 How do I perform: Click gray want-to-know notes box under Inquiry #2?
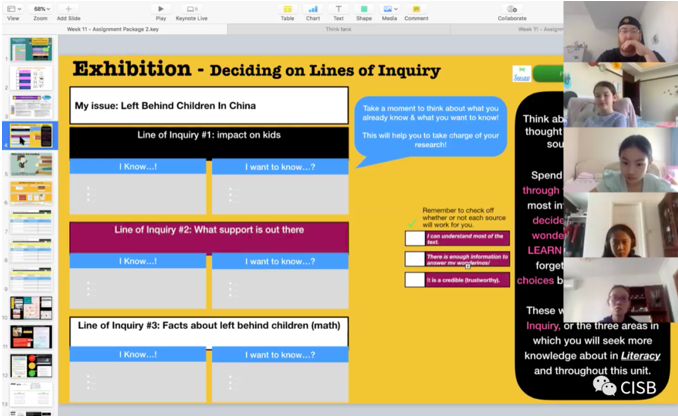click(x=280, y=288)
